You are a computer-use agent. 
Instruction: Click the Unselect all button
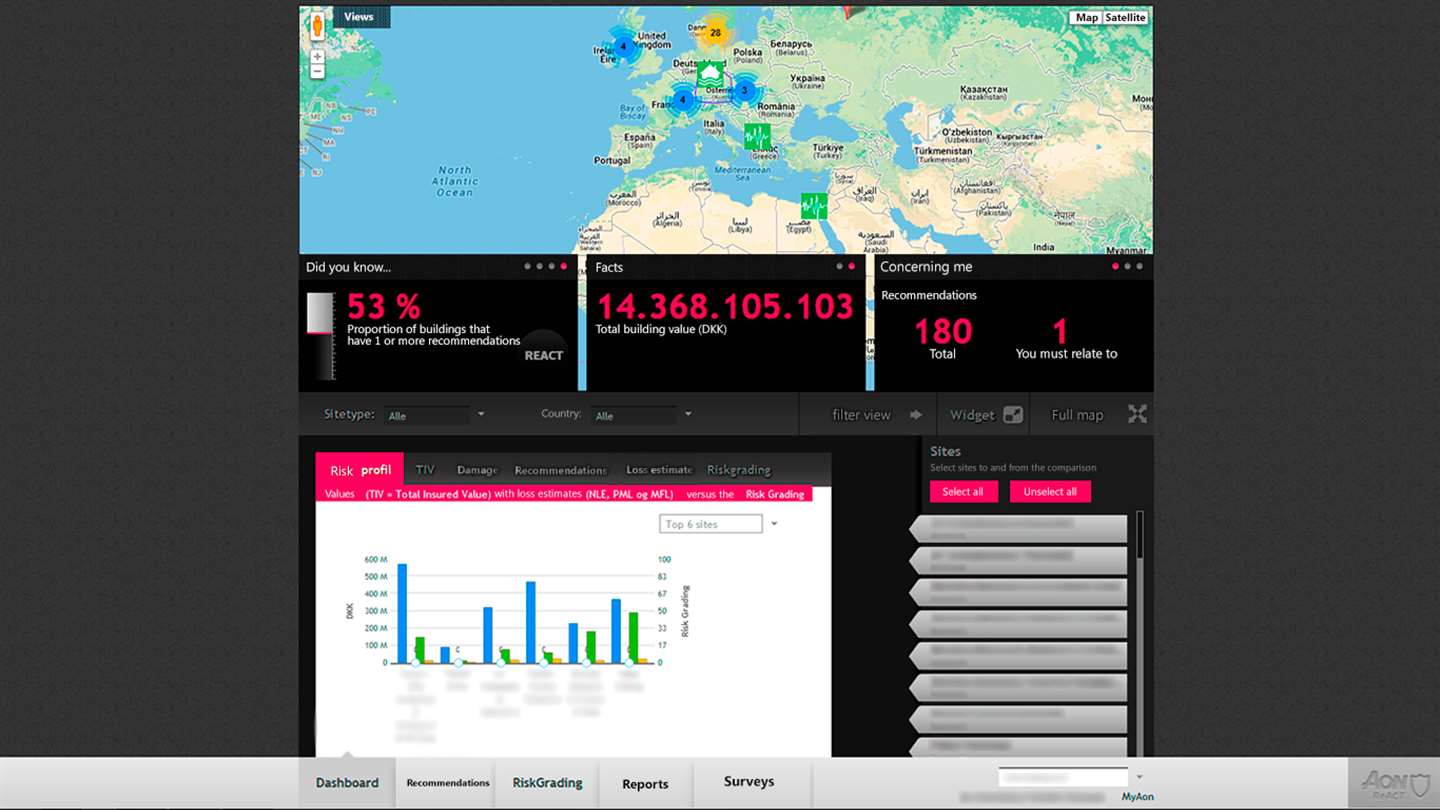click(1050, 491)
